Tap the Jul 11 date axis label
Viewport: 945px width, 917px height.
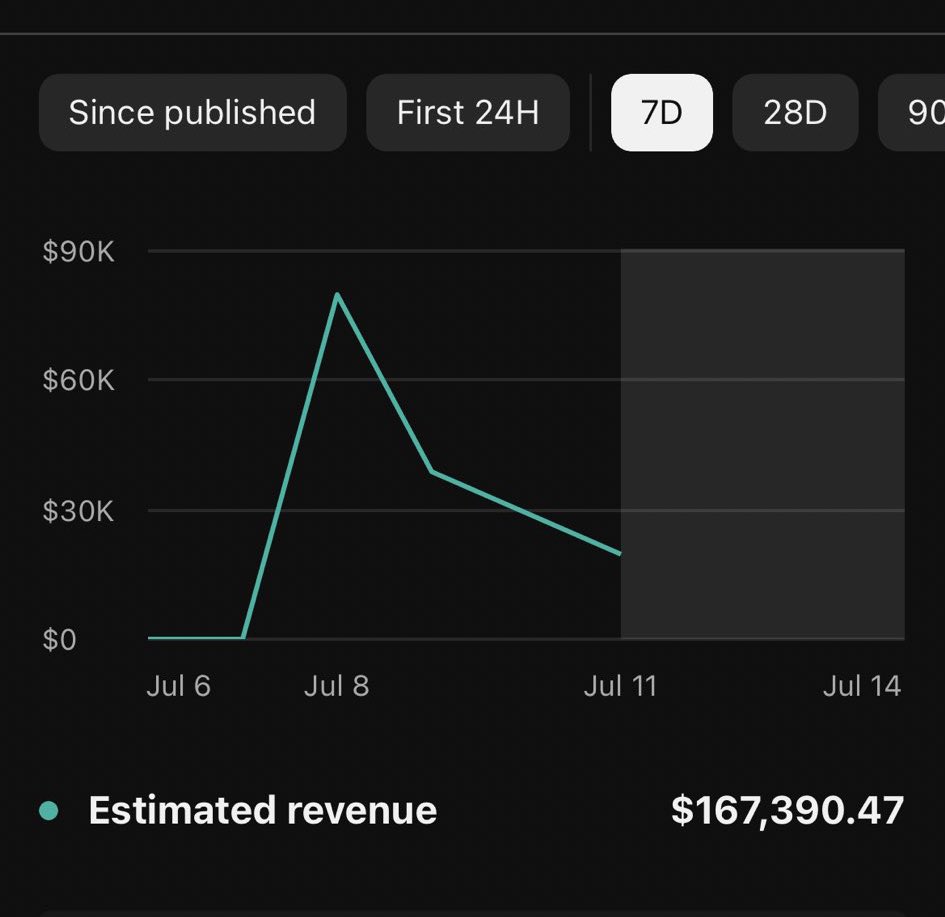pyautogui.click(x=620, y=686)
